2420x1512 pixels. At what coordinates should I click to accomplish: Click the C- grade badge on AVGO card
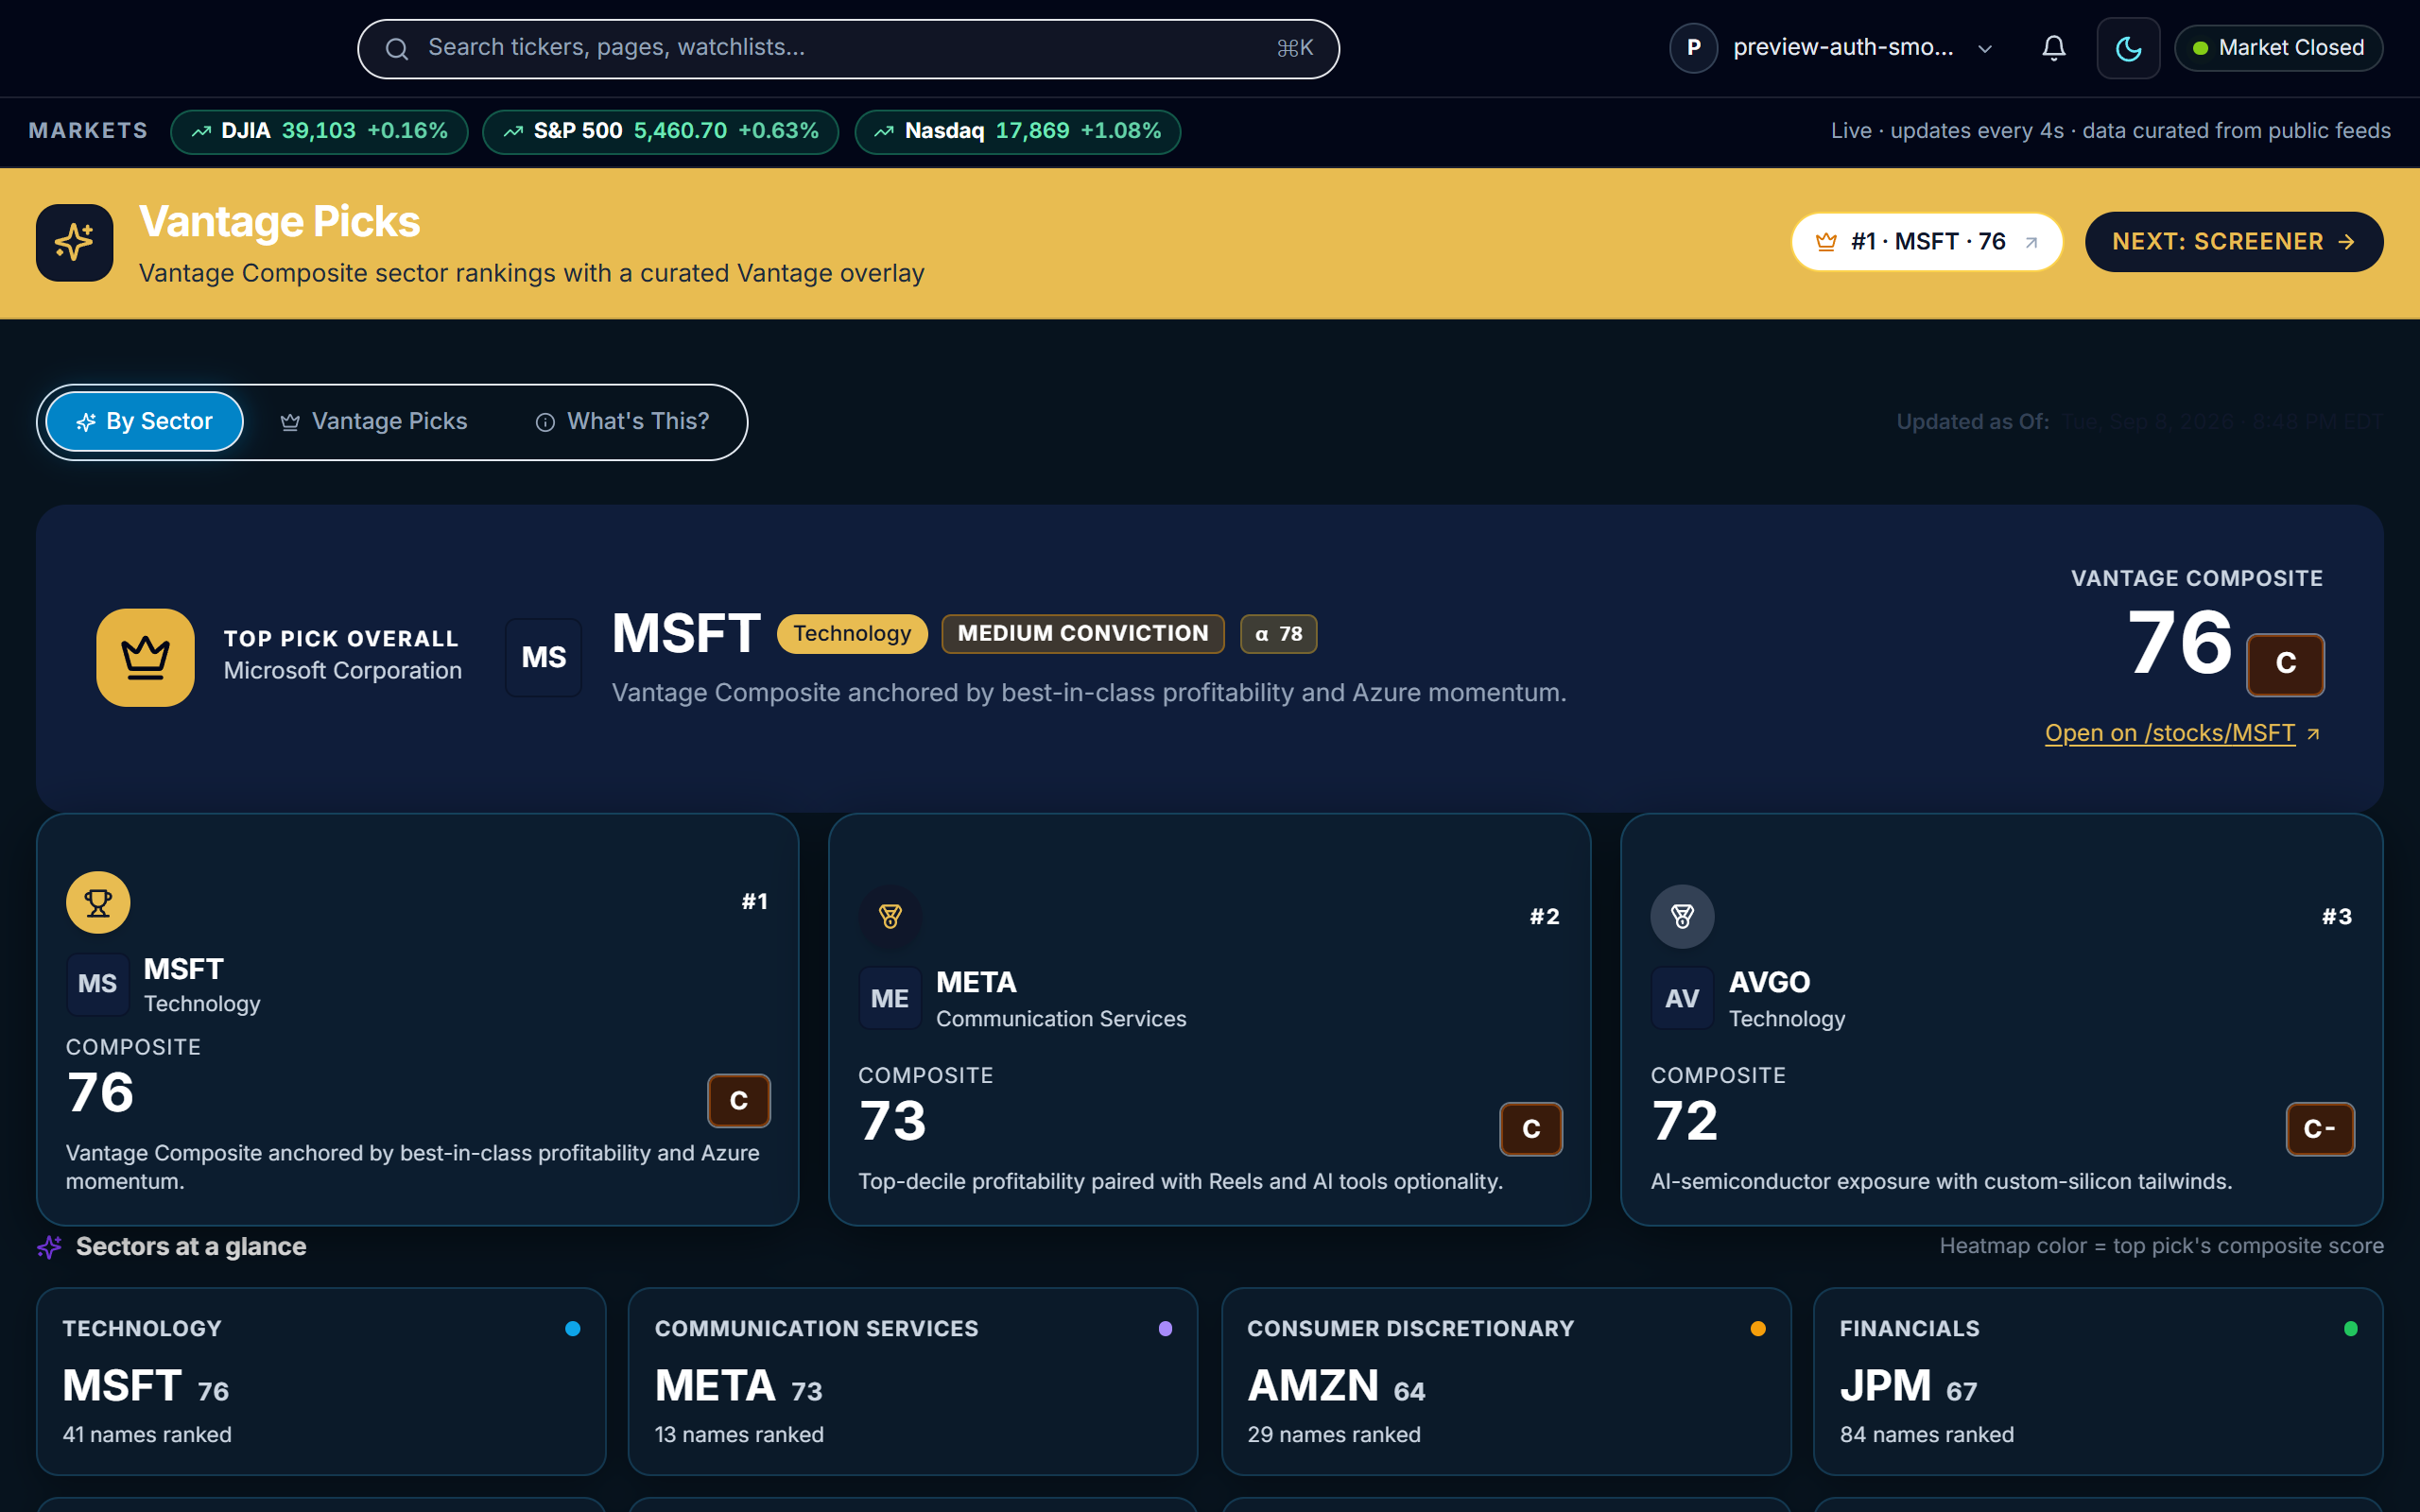click(2320, 1129)
